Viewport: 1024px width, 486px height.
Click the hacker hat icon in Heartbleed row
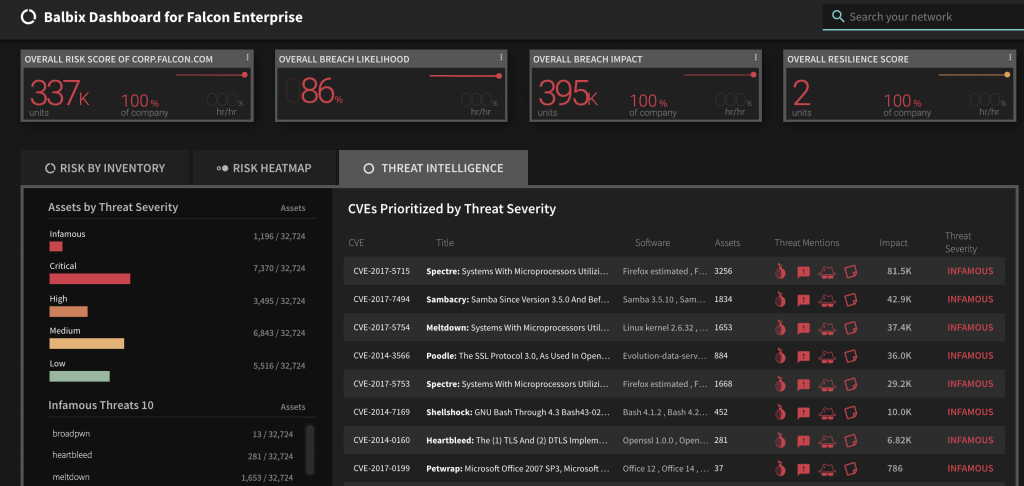tap(827, 440)
